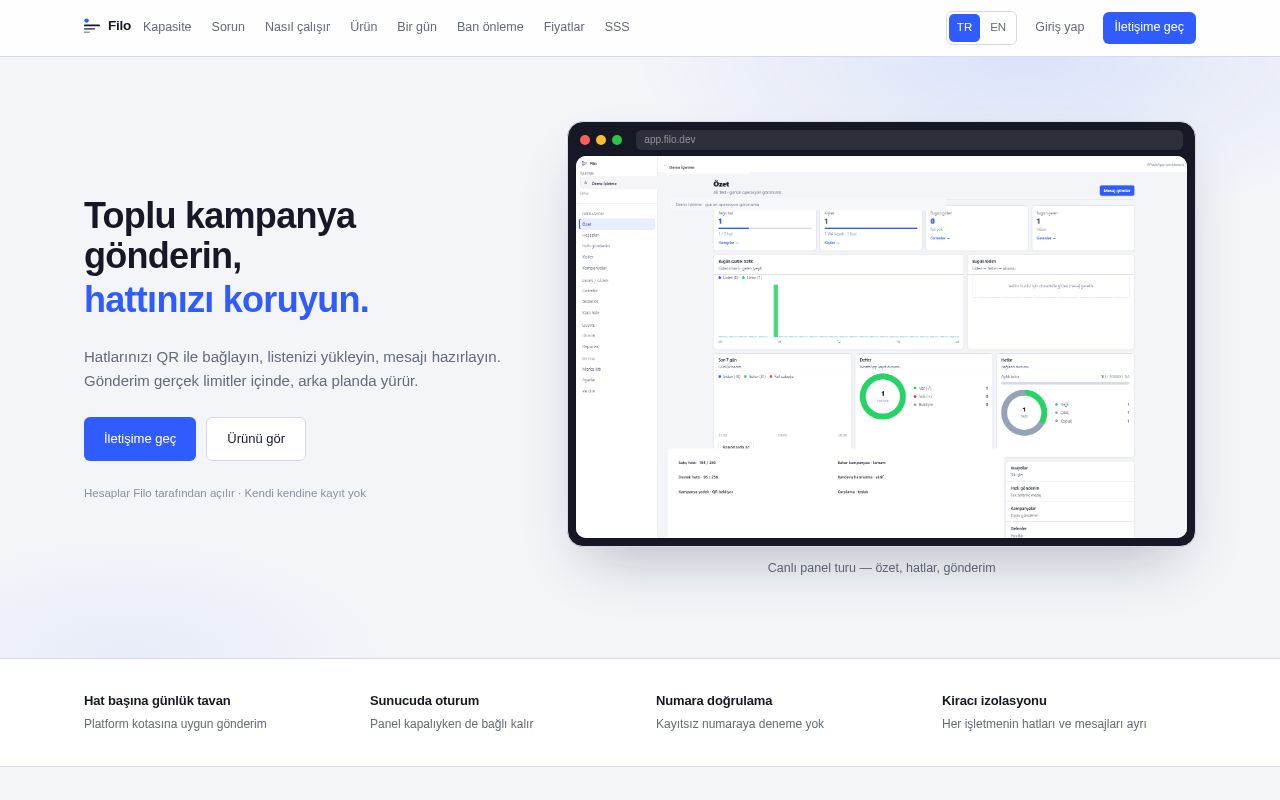Click the paragraph starting "Hatlarınızı QR ile bağlayın"
This screenshot has width=1280, height=800.
(292, 369)
